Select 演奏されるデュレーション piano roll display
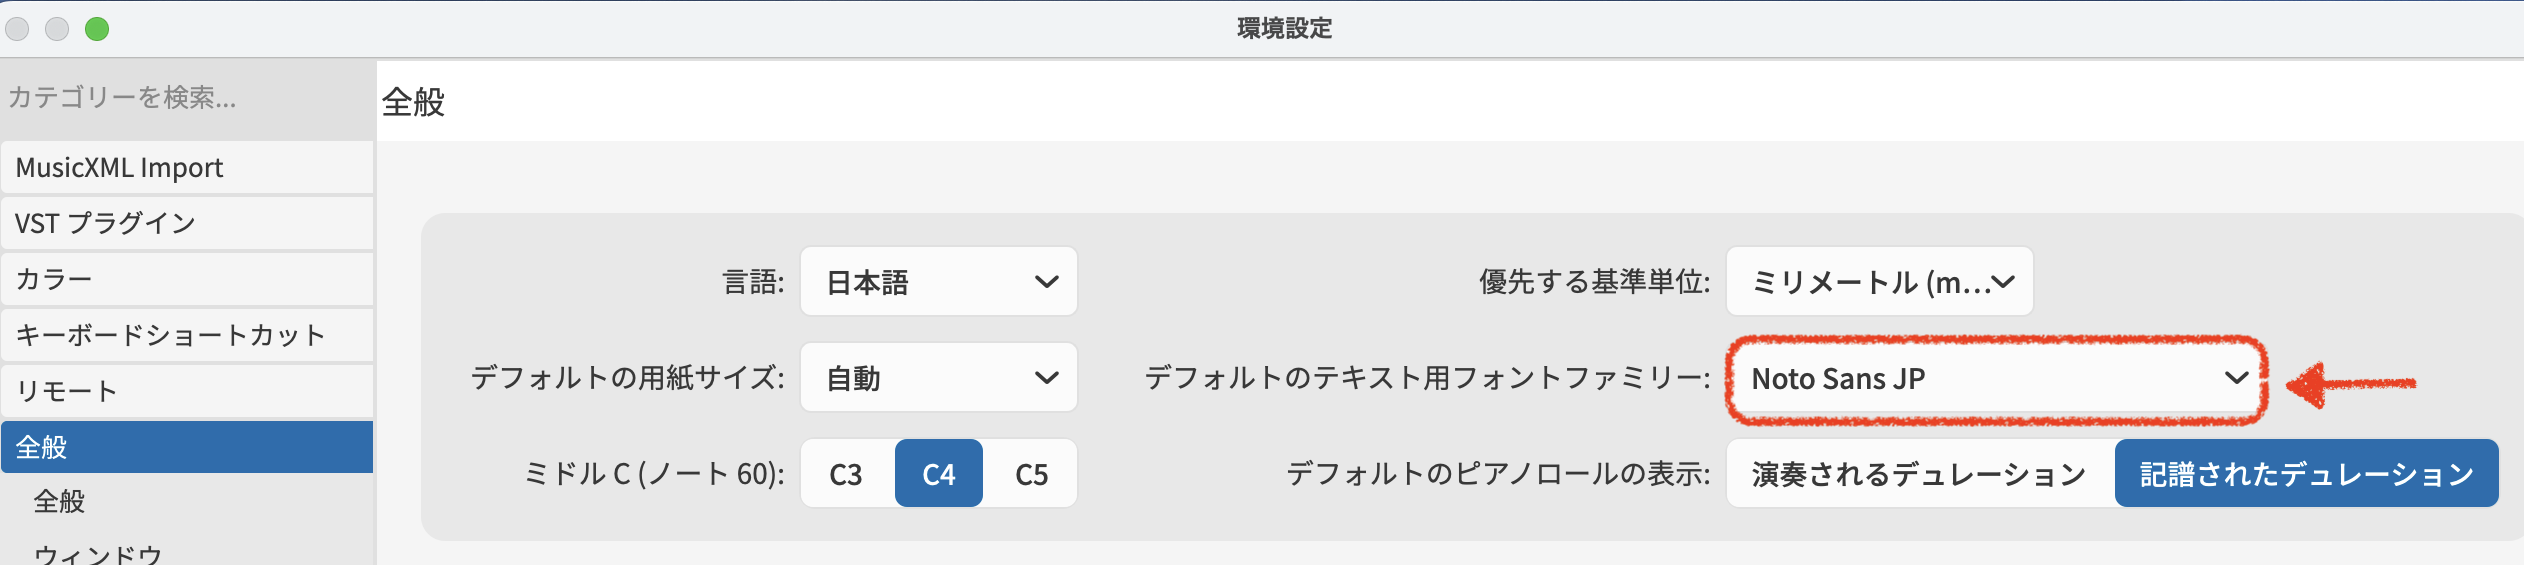 pyautogui.click(x=1919, y=474)
